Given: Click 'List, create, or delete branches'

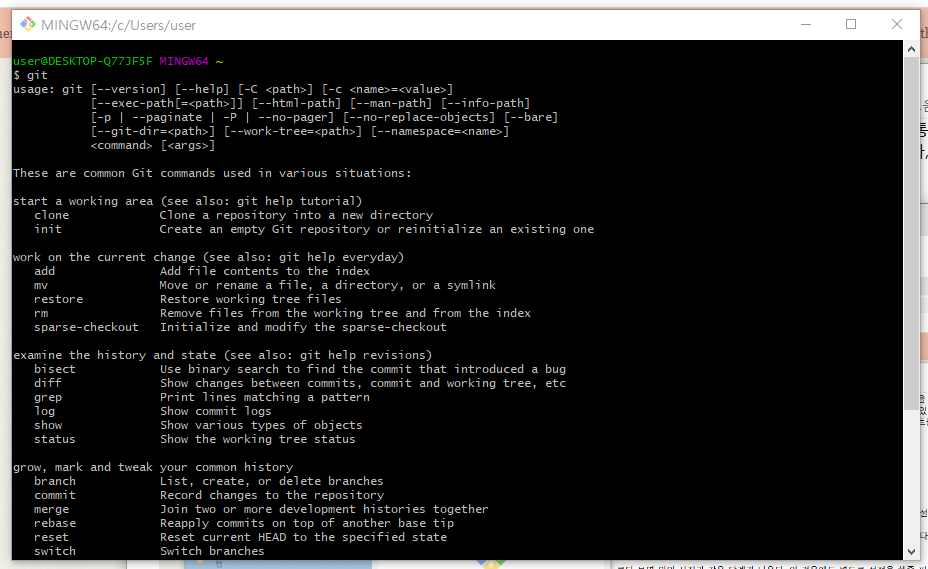Looking at the screenshot, I should (x=272, y=481).
